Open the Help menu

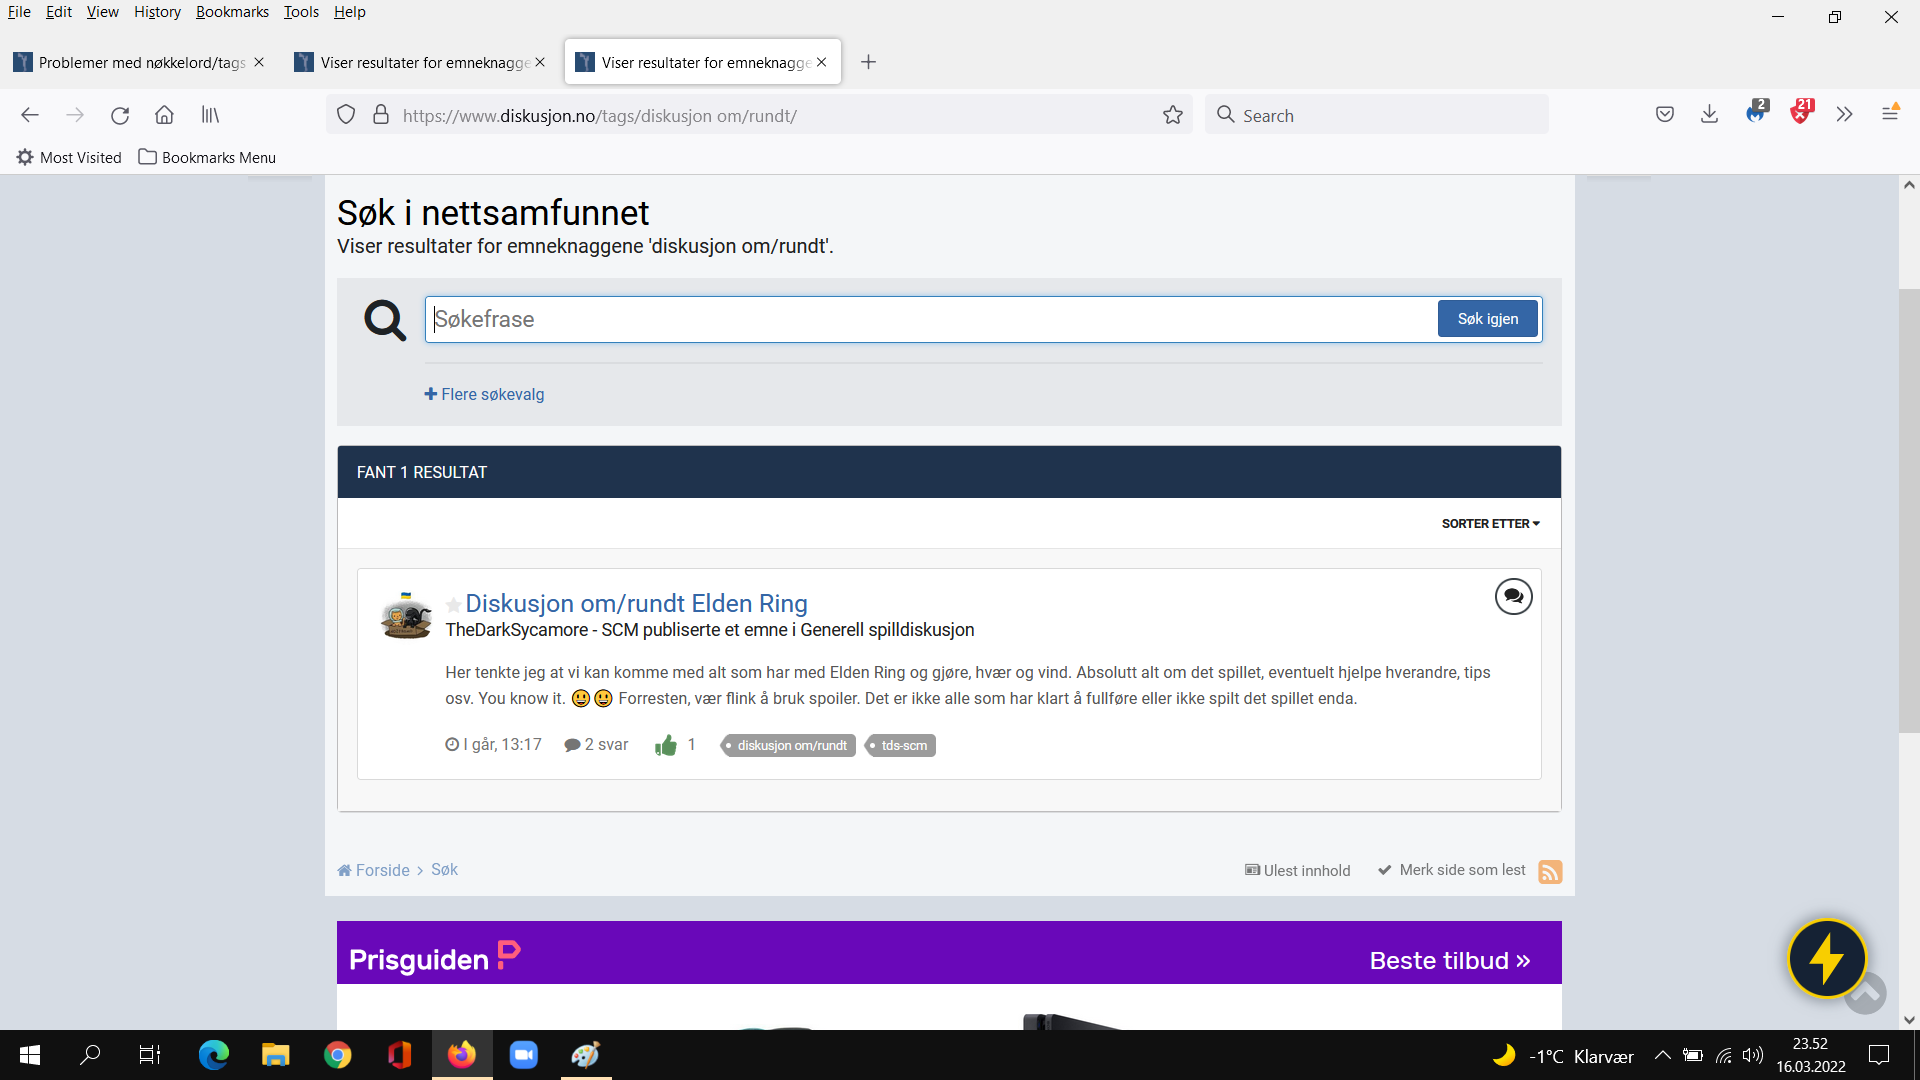click(x=350, y=12)
